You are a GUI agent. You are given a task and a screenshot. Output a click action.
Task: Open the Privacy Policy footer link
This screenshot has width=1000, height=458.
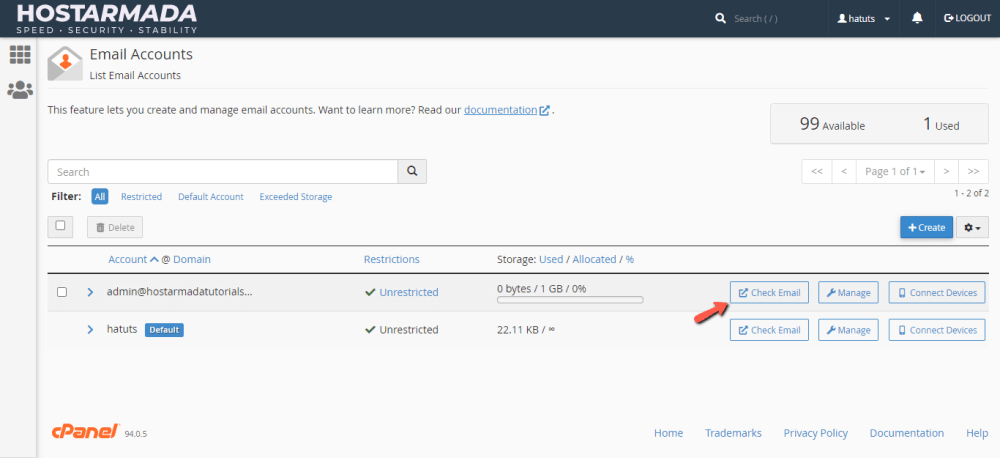click(x=816, y=433)
